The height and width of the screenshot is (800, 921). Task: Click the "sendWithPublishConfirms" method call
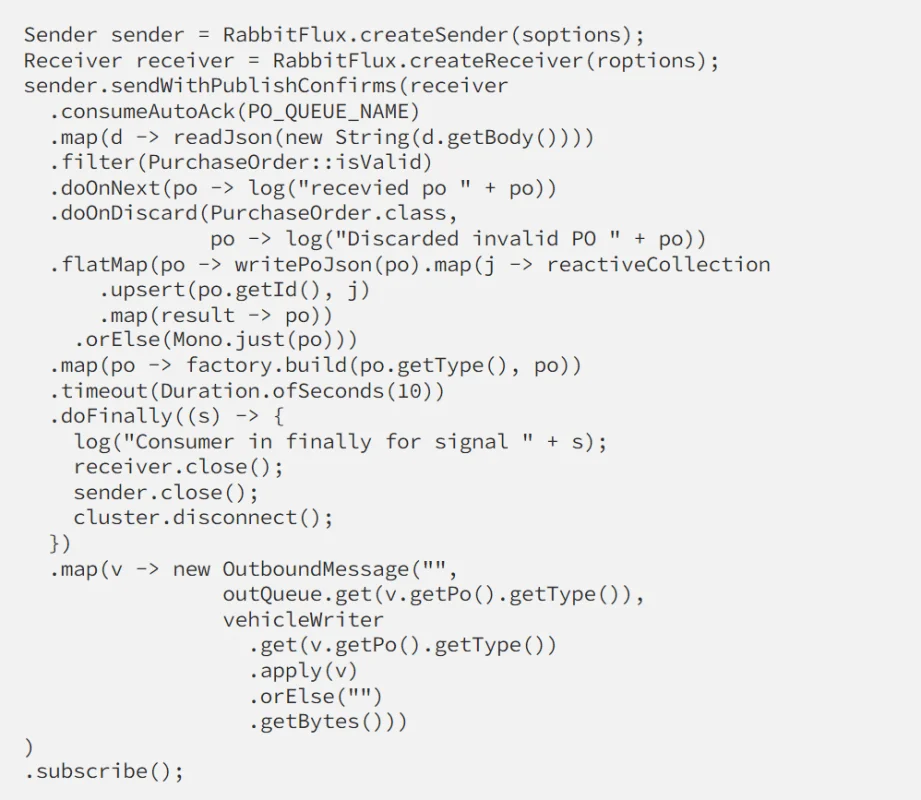click(x=254, y=86)
